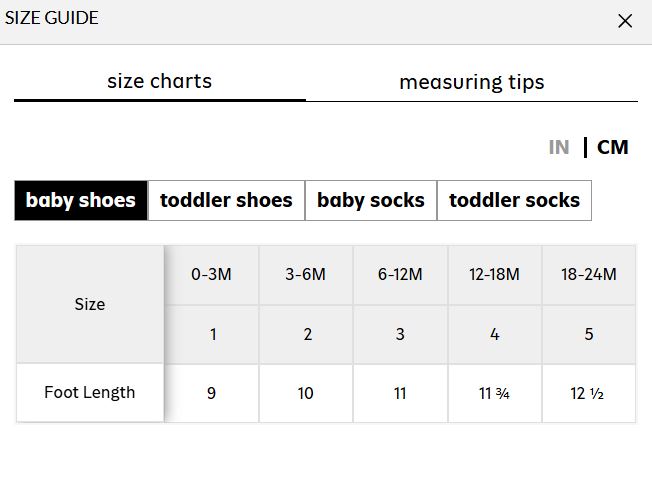This screenshot has width=652, height=484.
Task: Click the 6-12M age column header
Action: click(400, 274)
